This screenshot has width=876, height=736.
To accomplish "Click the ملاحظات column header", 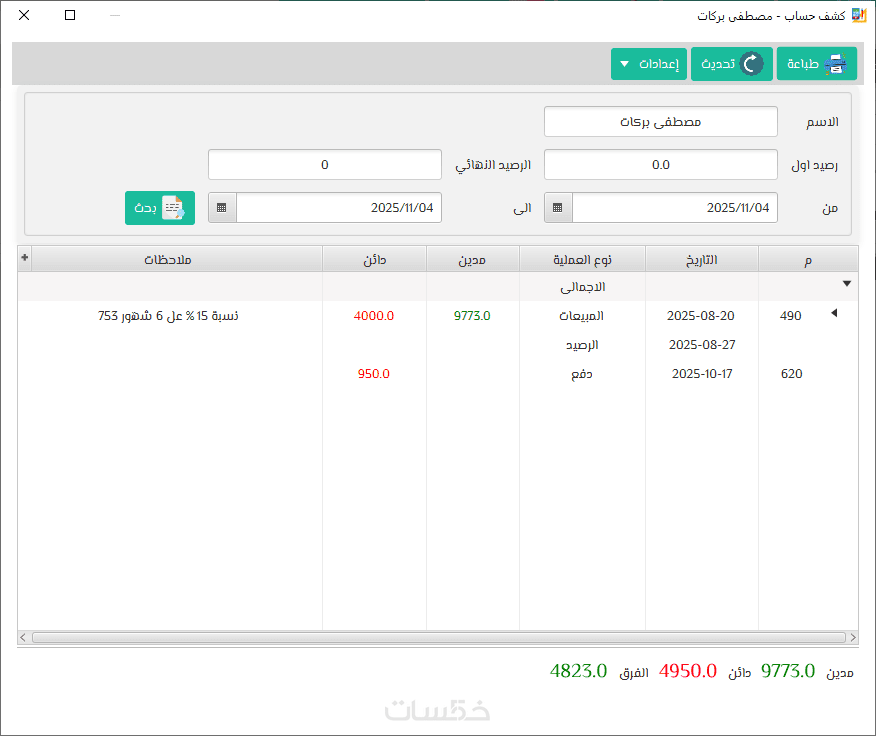I will pyautogui.click(x=169, y=259).
